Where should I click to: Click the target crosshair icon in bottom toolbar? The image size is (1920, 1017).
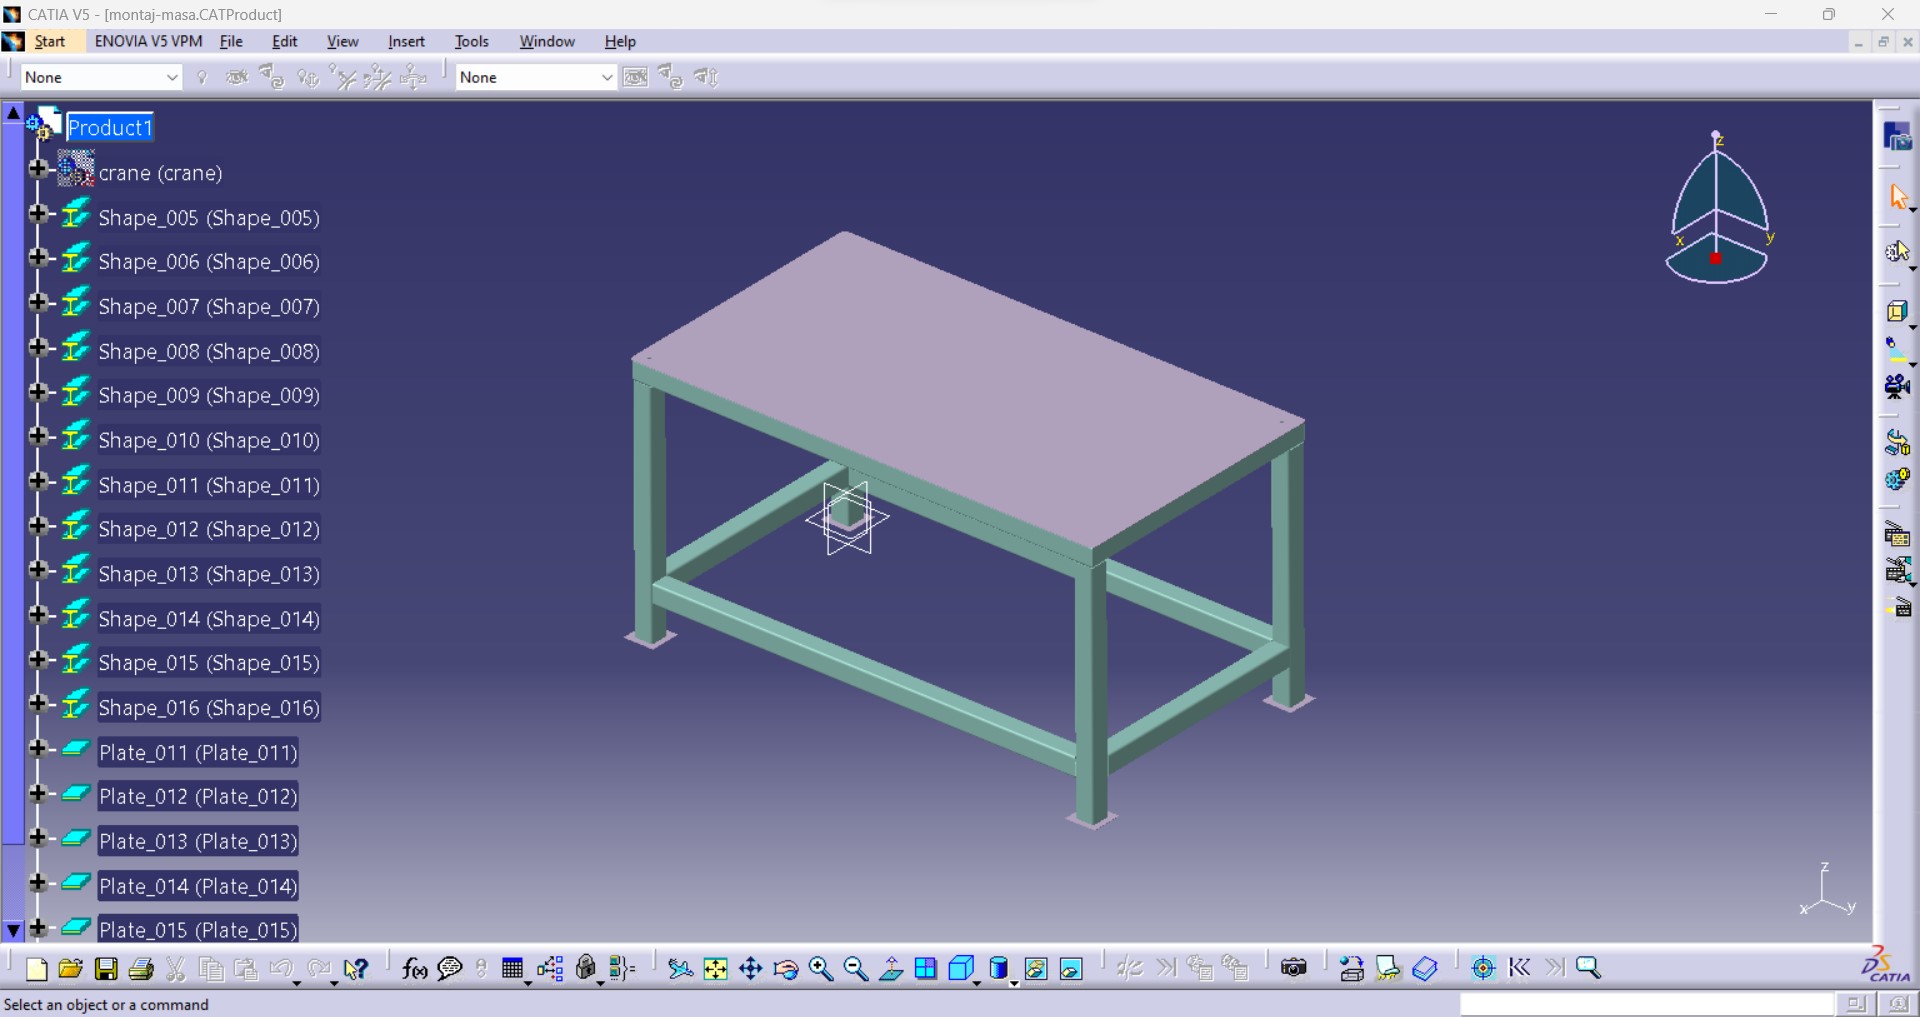coord(1483,968)
